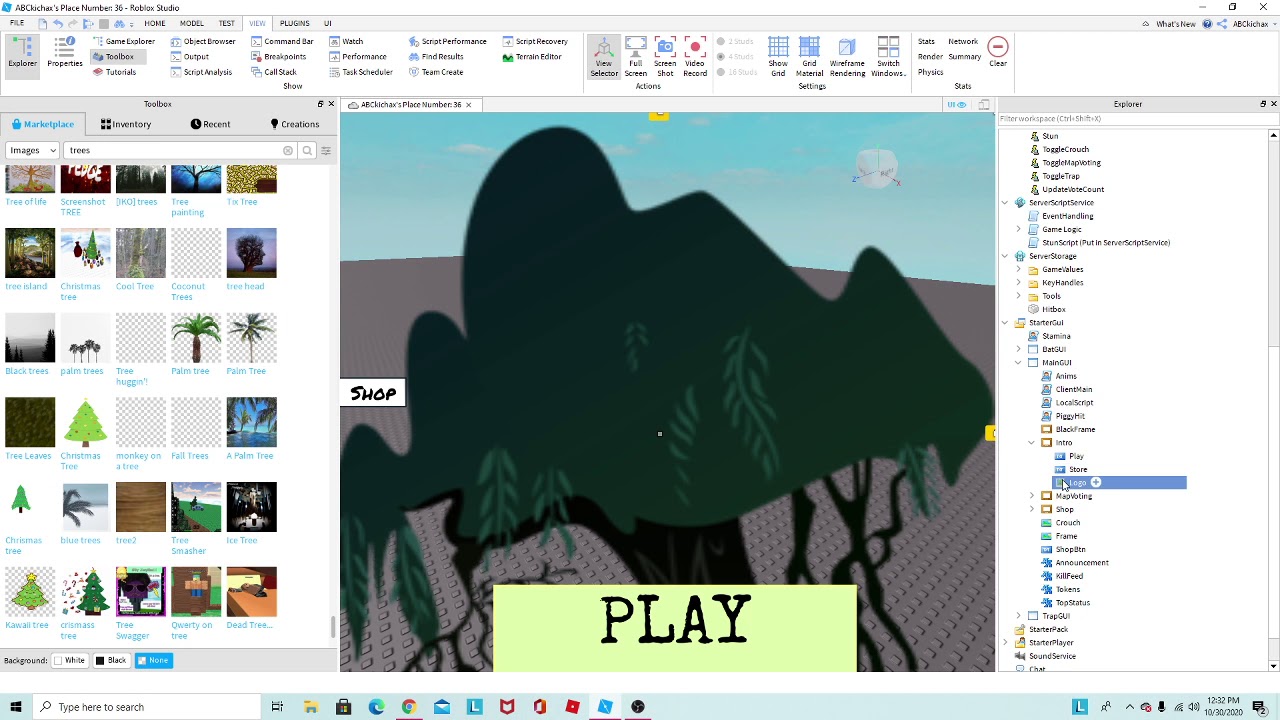The height and width of the screenshot is (720, 1280).
Task: Open the Images category dropdown
Action: pos(33,150)
